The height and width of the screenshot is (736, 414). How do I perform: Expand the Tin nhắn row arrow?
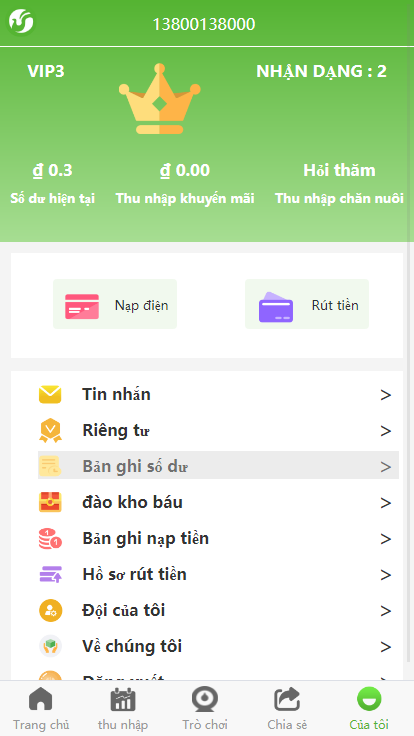tap(386, 395)
